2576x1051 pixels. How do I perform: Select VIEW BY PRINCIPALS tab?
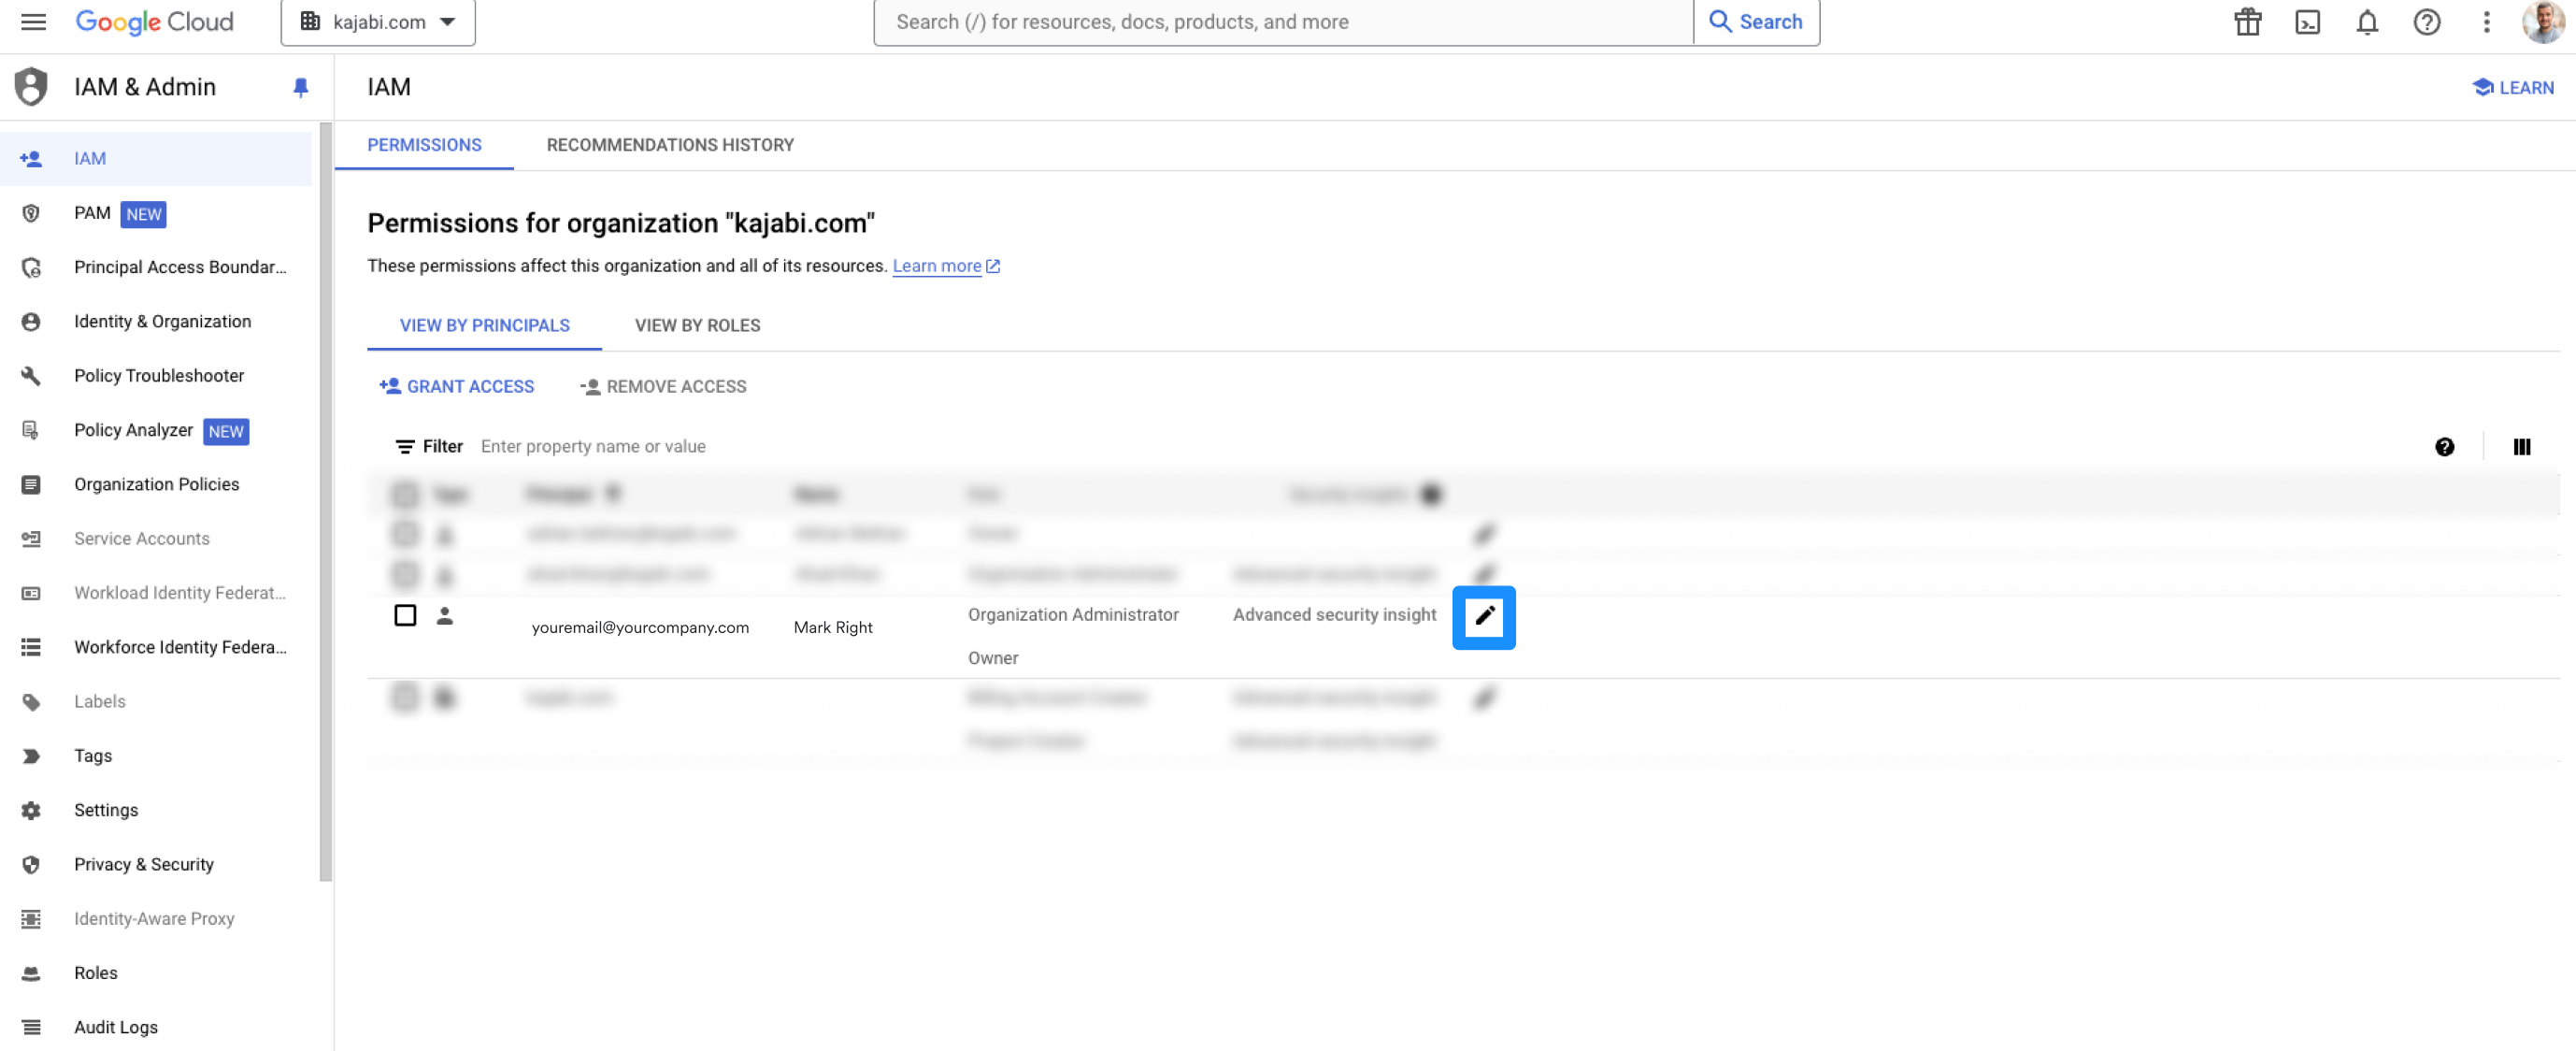click(x=485, y=326)
